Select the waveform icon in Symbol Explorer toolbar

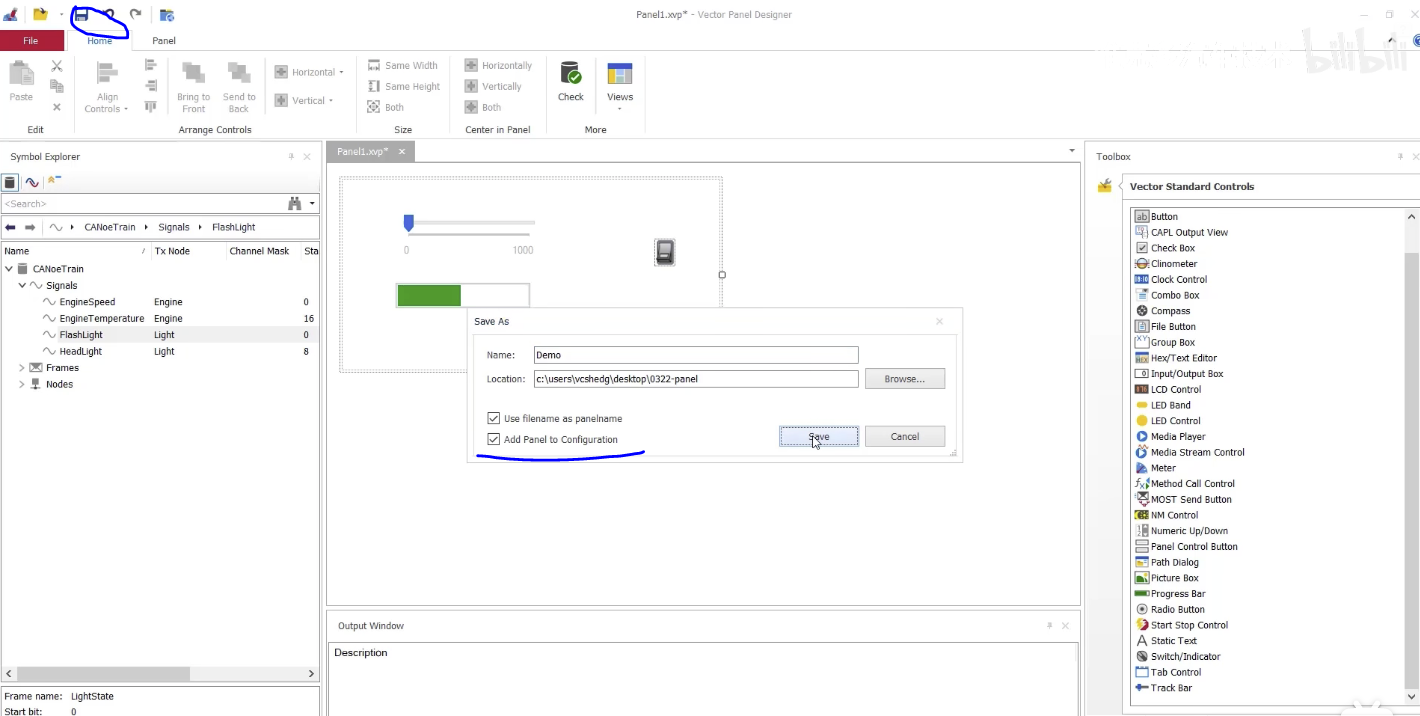[x=32, y=182]
